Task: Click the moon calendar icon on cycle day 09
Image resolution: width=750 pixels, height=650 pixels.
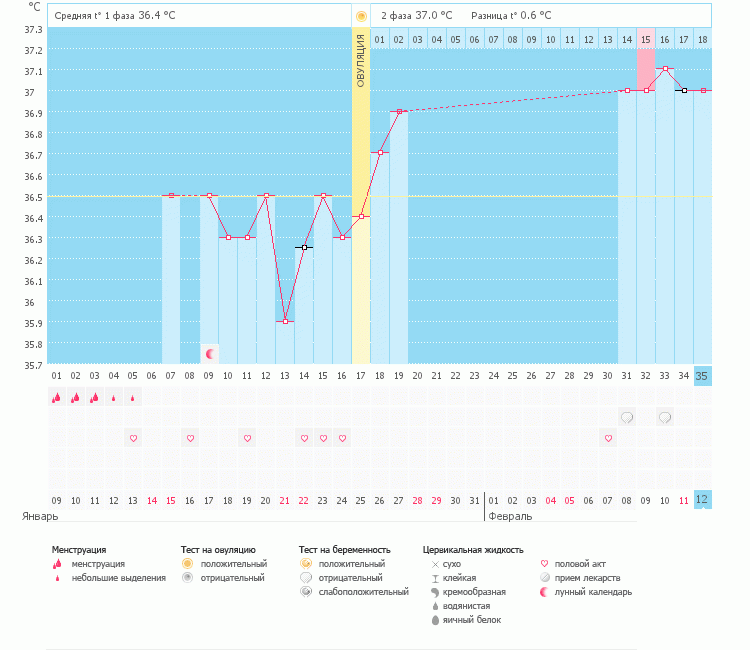Action: [x=209, y=354]
